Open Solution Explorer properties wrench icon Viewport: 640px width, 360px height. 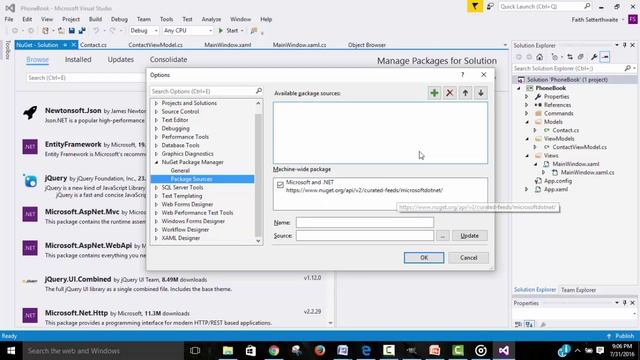coord(594,57)
